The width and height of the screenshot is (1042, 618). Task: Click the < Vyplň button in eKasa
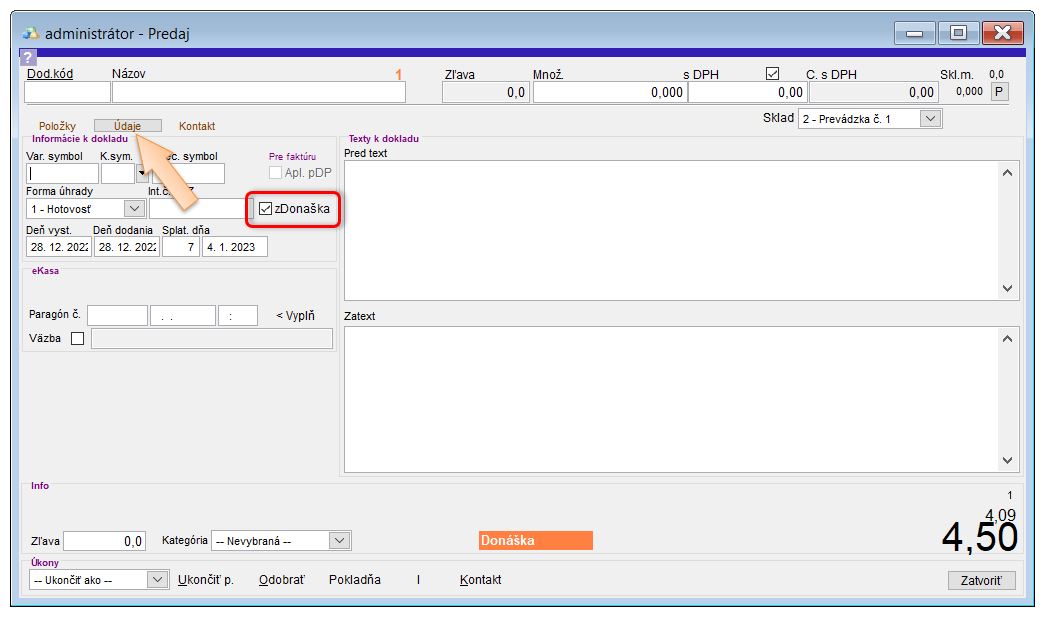[295, 316]
